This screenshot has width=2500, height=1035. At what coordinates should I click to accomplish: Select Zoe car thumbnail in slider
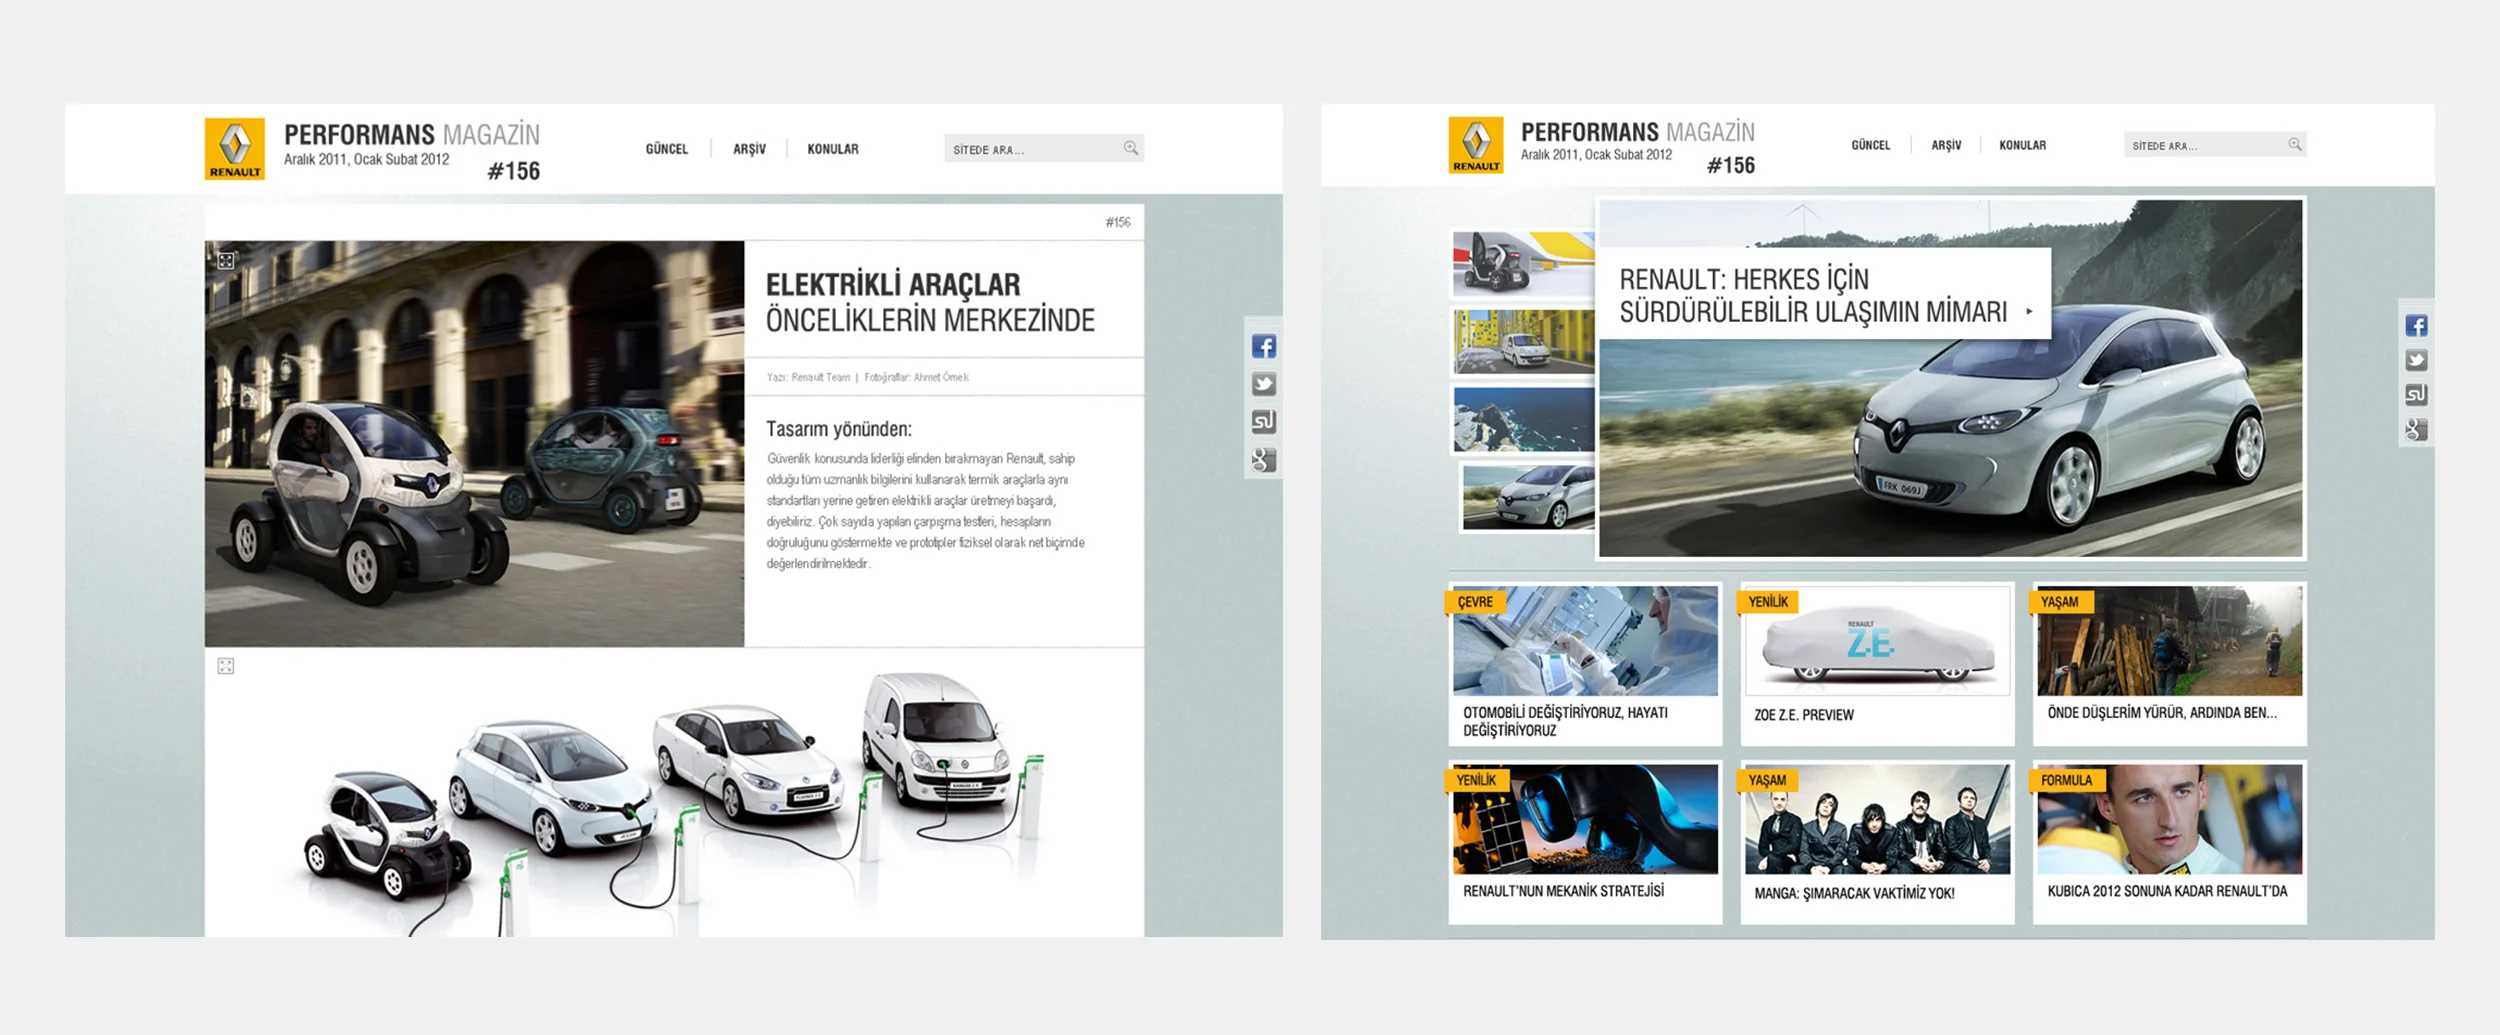tap(1527, 497)
